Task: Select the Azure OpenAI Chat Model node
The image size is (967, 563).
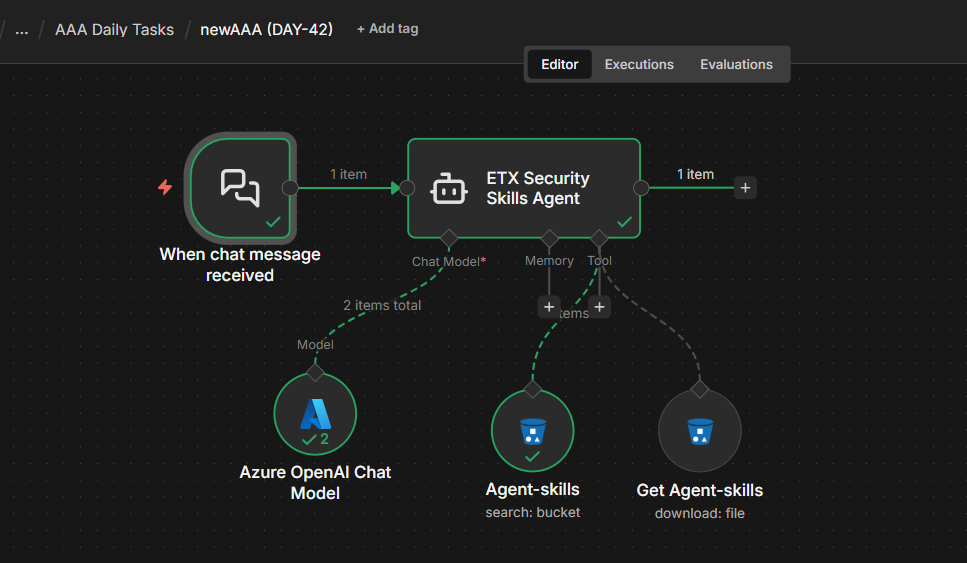Action: [315, 414]
